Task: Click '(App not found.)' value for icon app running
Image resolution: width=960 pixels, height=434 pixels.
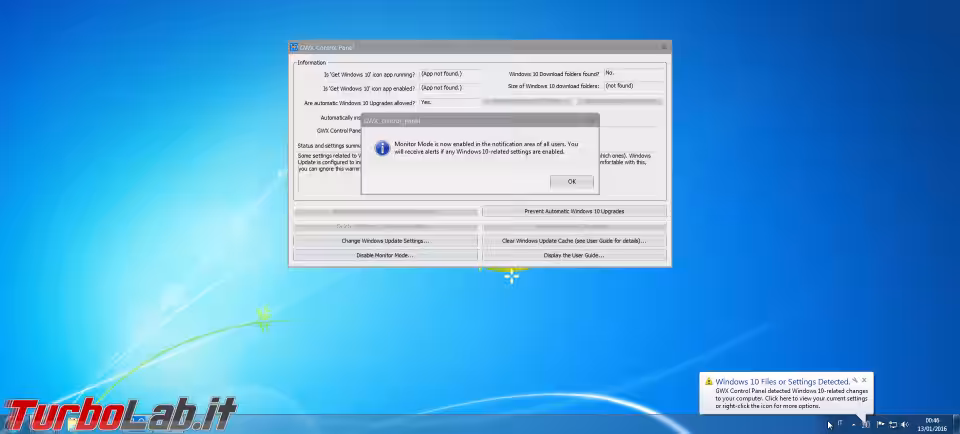Action: click(449, 74)
